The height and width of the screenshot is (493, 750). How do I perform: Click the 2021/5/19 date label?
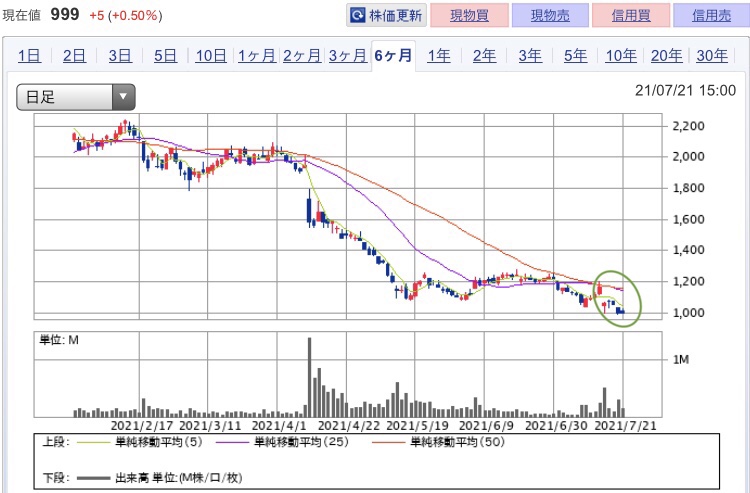click(x=418, y=426)
